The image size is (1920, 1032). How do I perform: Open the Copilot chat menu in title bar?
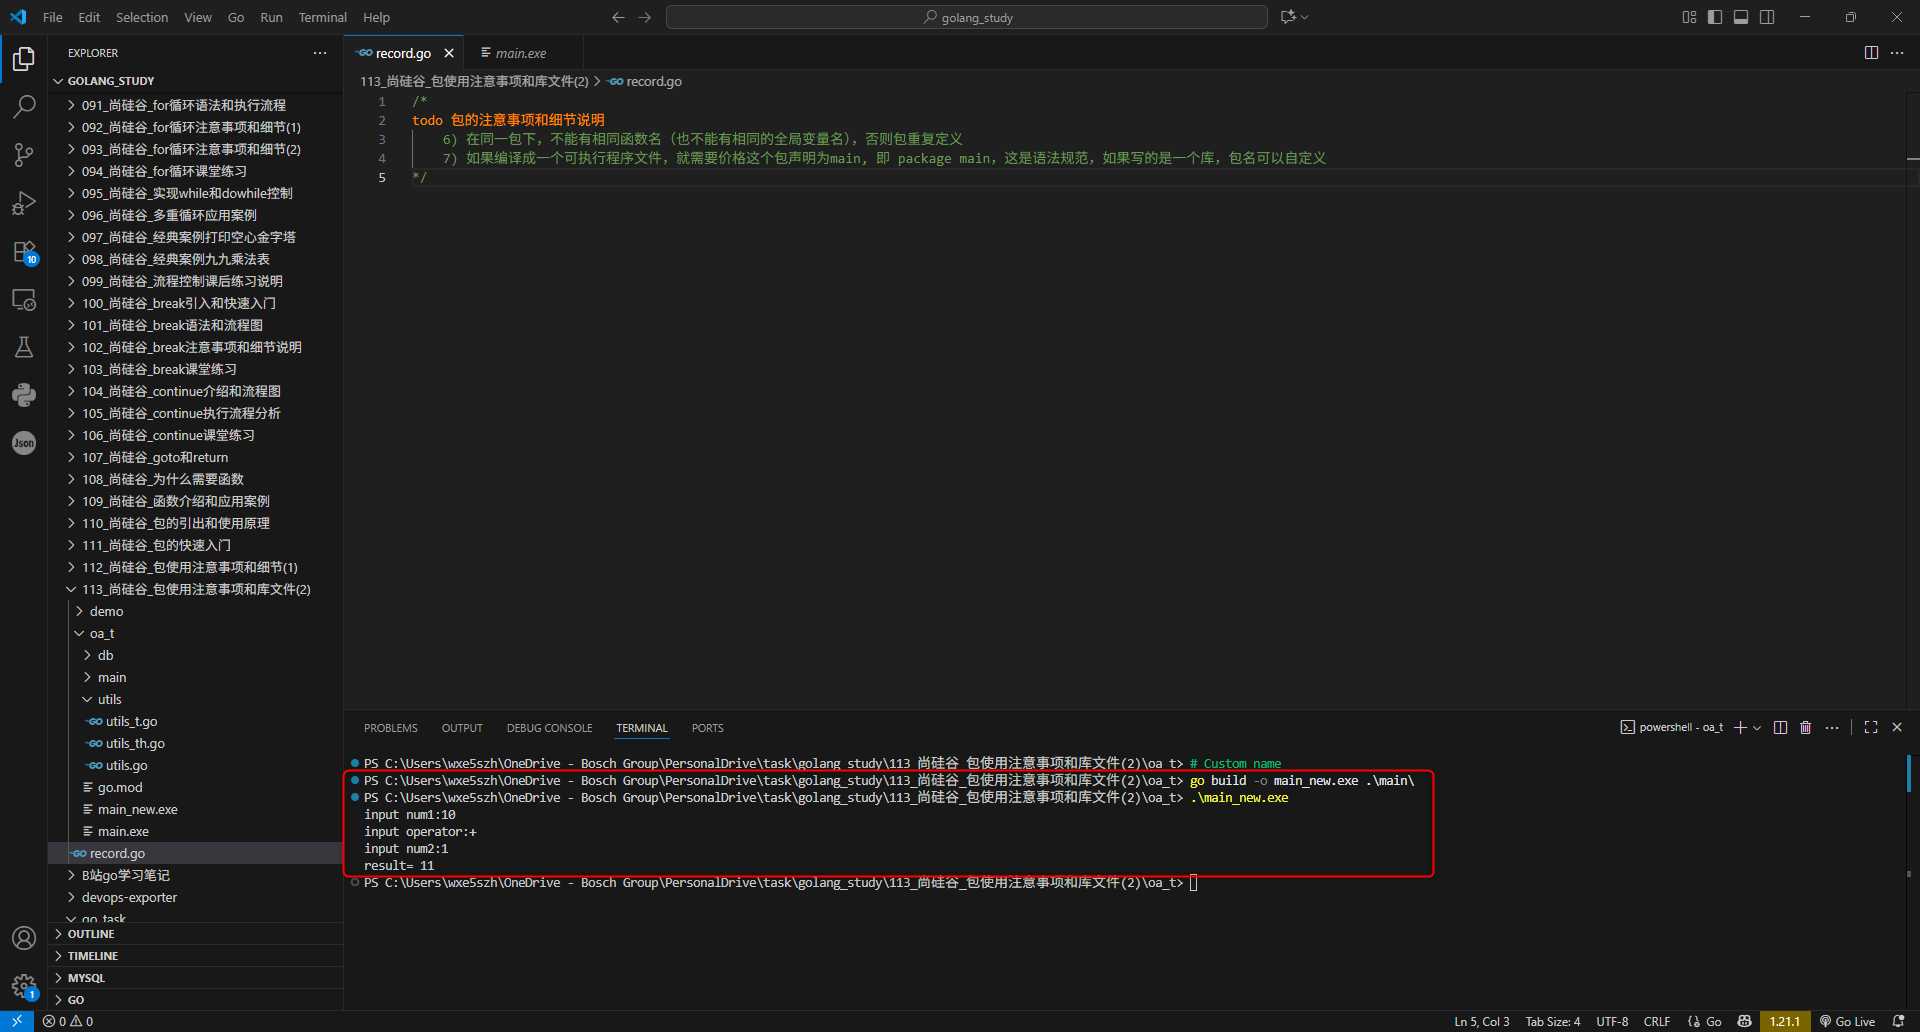pos(1294,17)
